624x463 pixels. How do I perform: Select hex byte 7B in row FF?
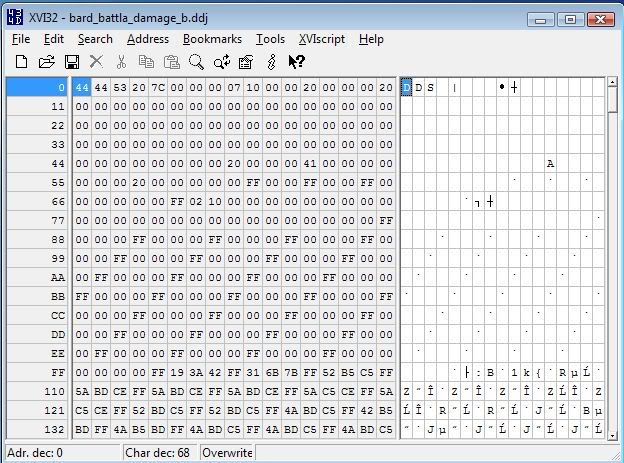click(291, 372)
